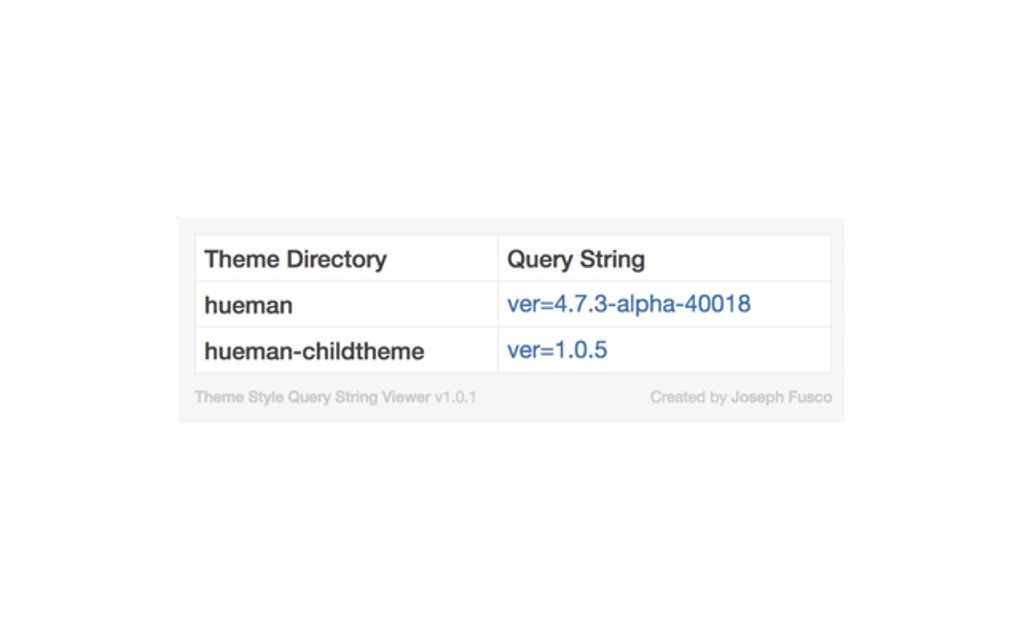
Task: Click Joseph Fusco author name
Action: point(779,396)
